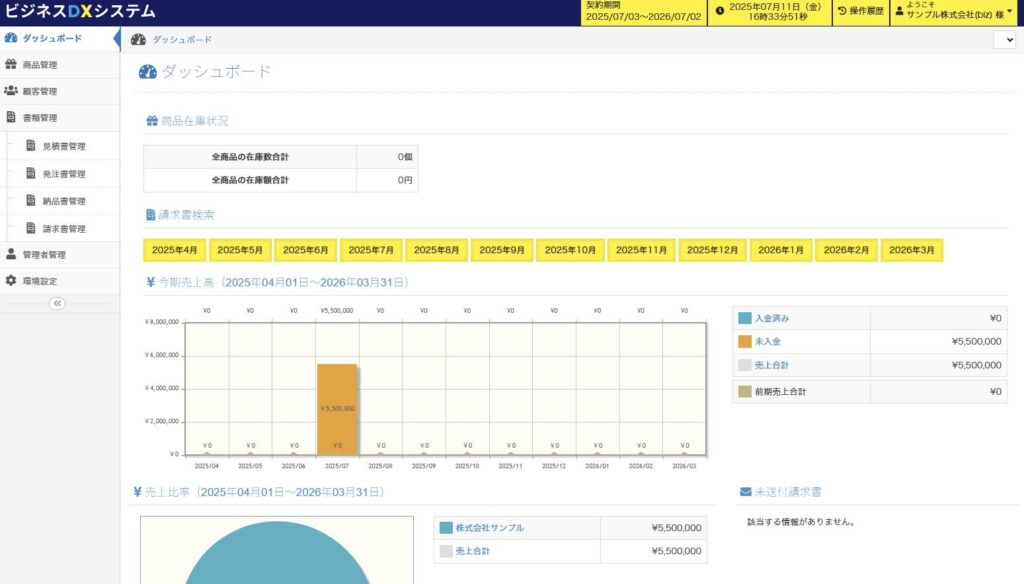This screenshot has width=1024, height=584.
Task: Click the 2025年7月 invoice button
Action: (x=371, y=250)
